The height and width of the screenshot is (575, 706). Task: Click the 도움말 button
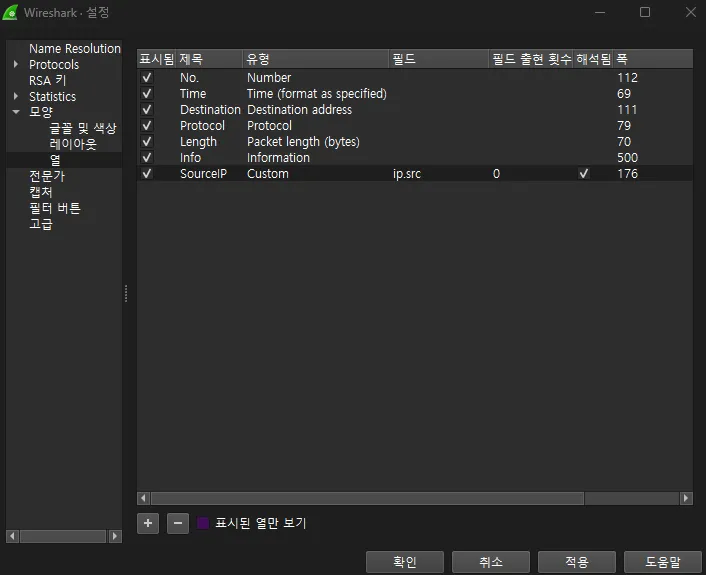[x=663, y=562]
